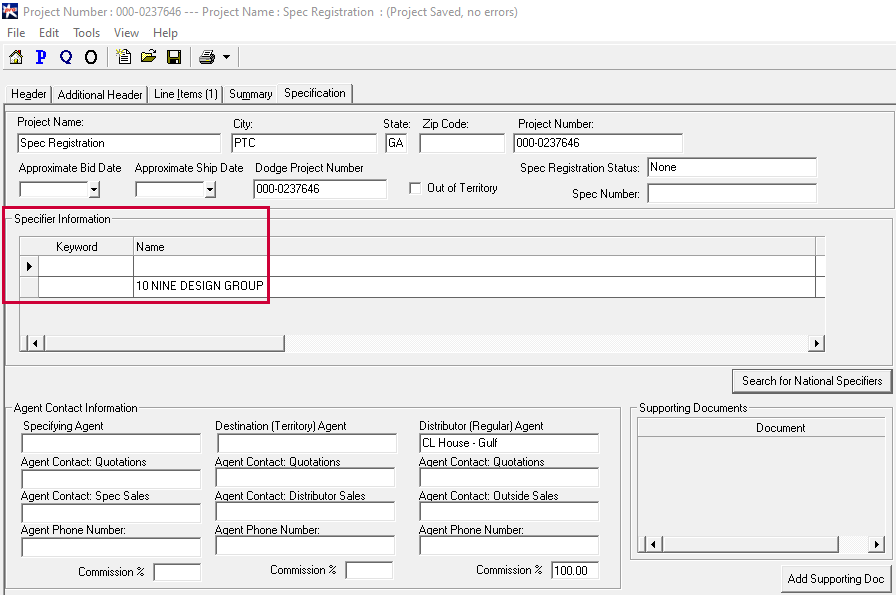Expand the Approximate Ship Date dropdown
Image resolution: width=896 pixels, height=595 pixels.
210,189
